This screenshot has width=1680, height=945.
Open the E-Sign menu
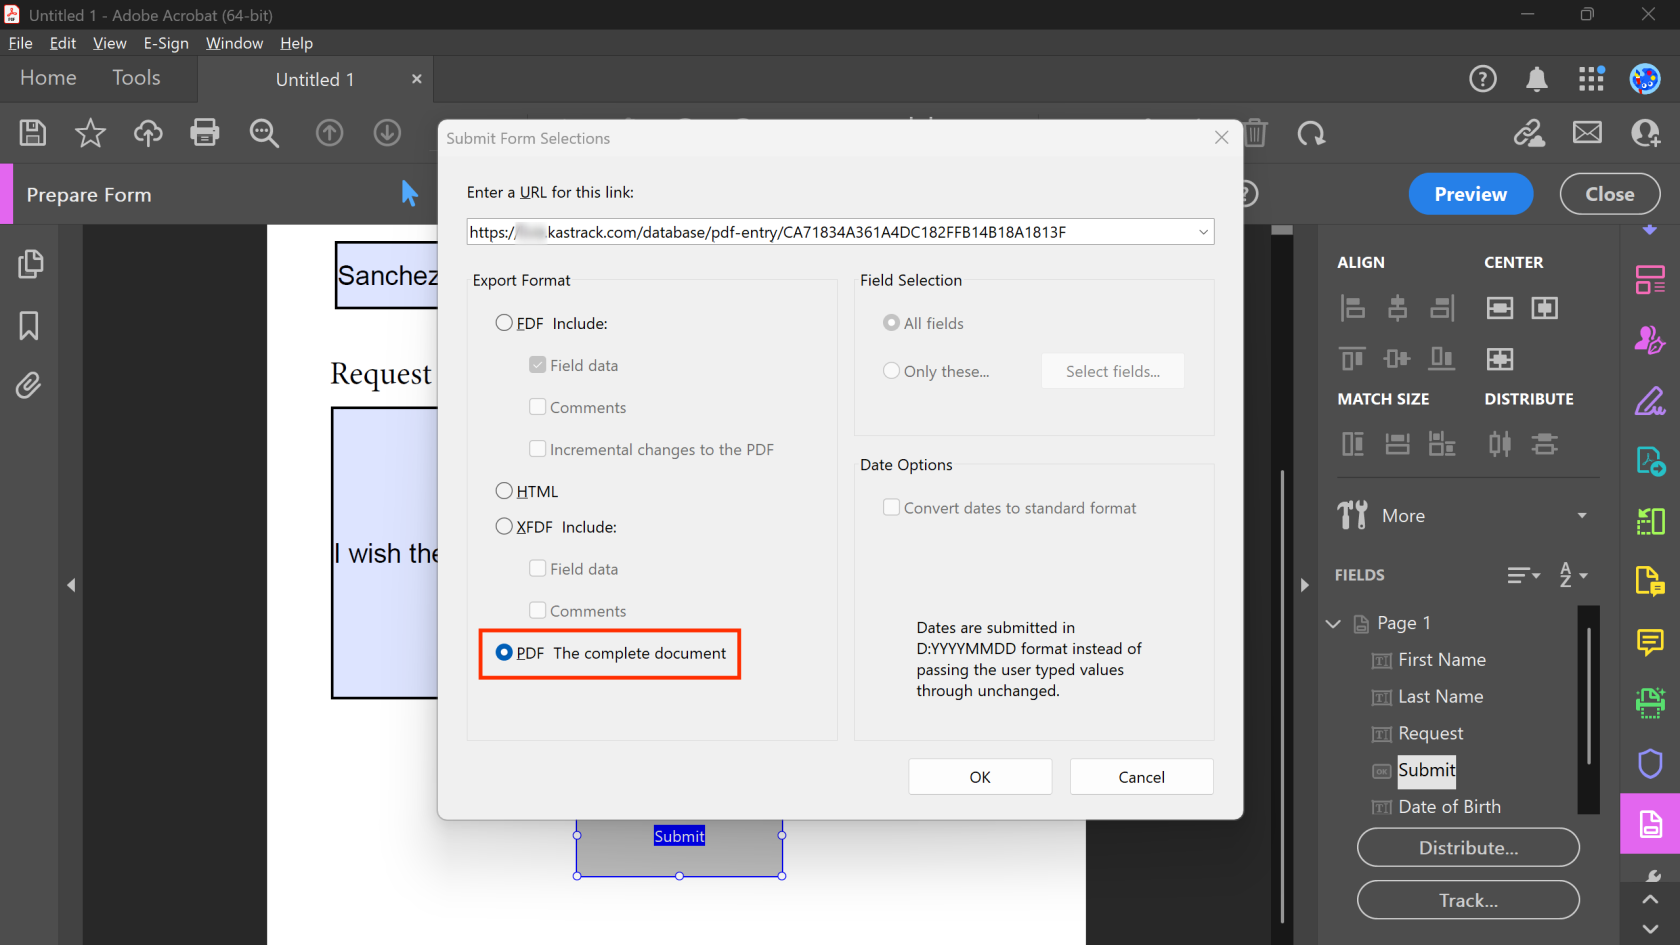click(166, 43)
